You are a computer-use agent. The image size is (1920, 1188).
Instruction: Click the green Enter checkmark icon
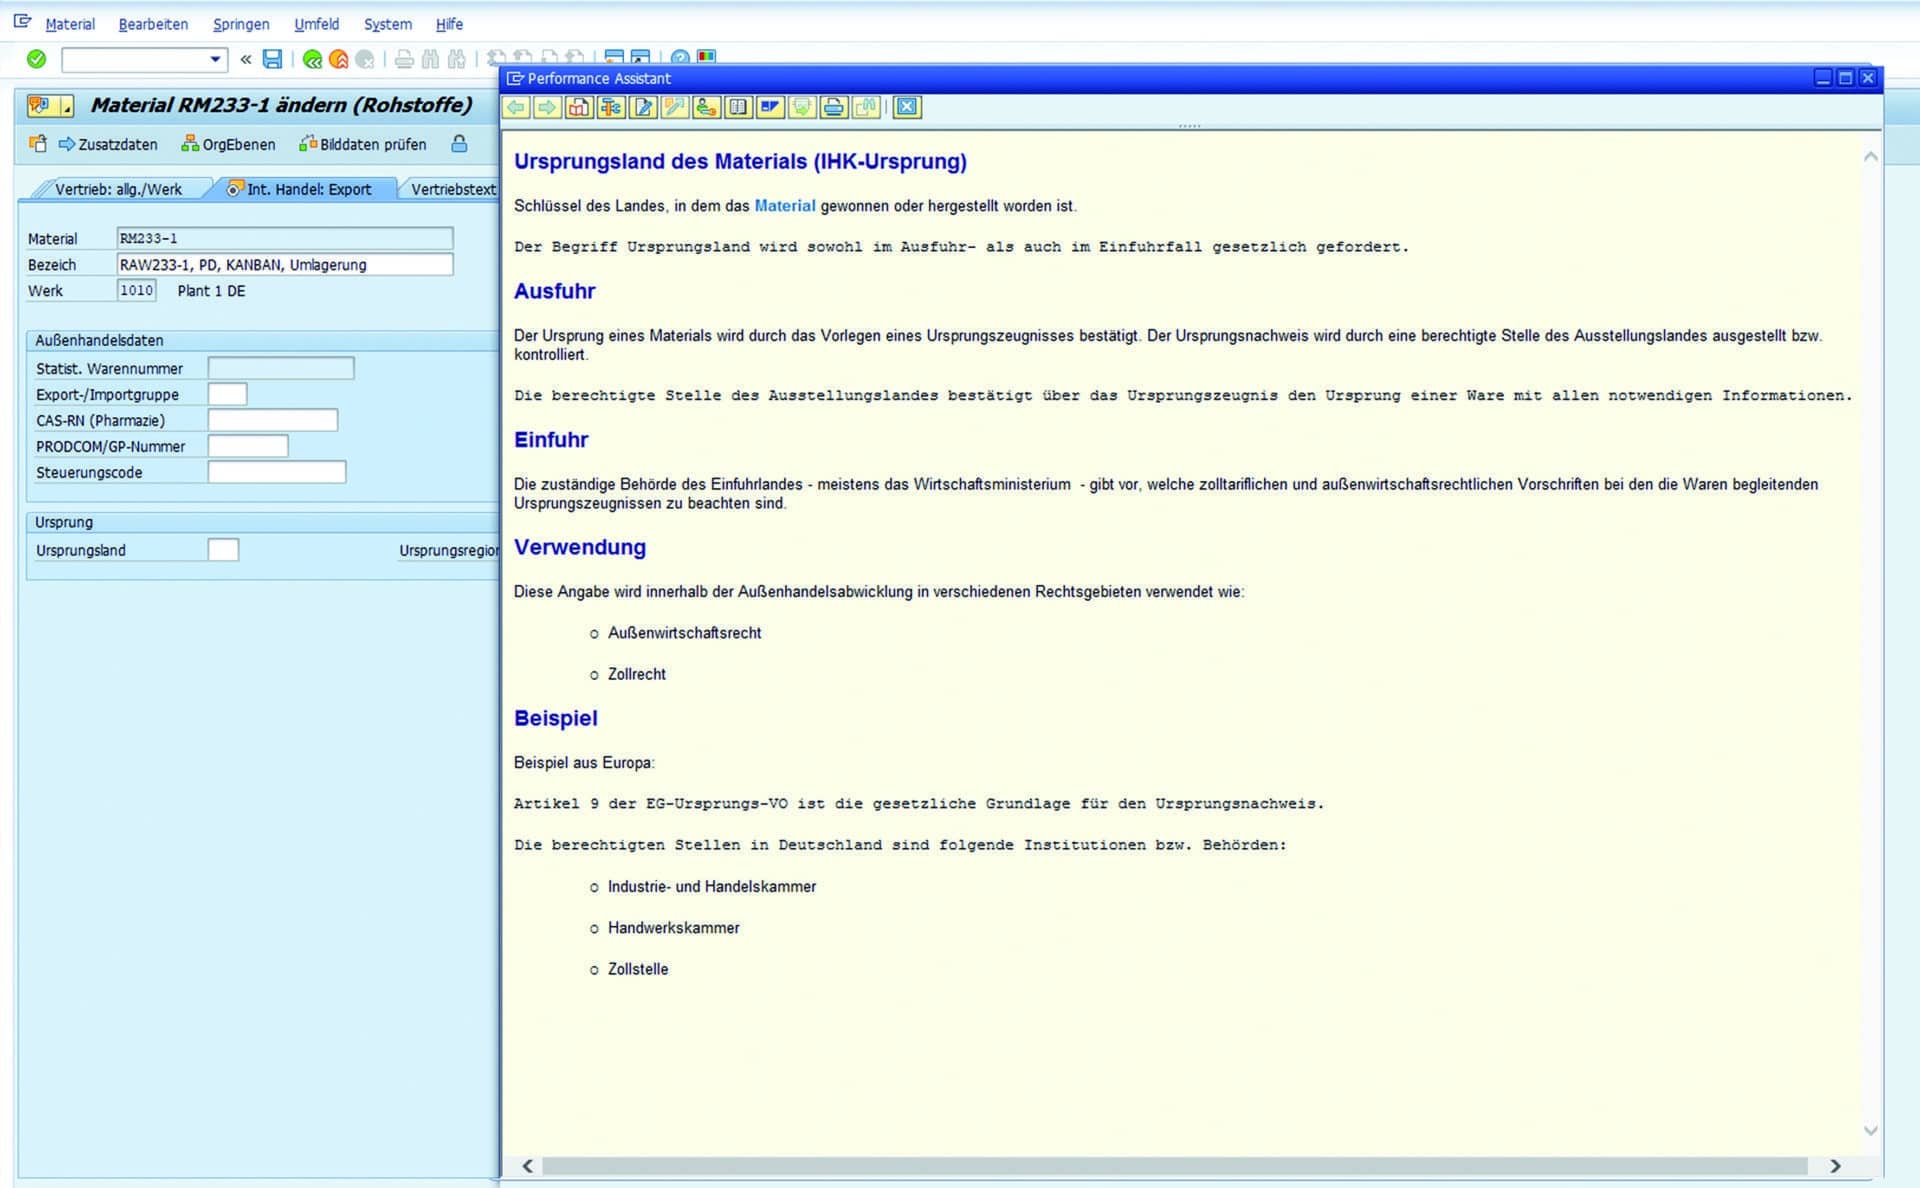[x=37, y=59]
